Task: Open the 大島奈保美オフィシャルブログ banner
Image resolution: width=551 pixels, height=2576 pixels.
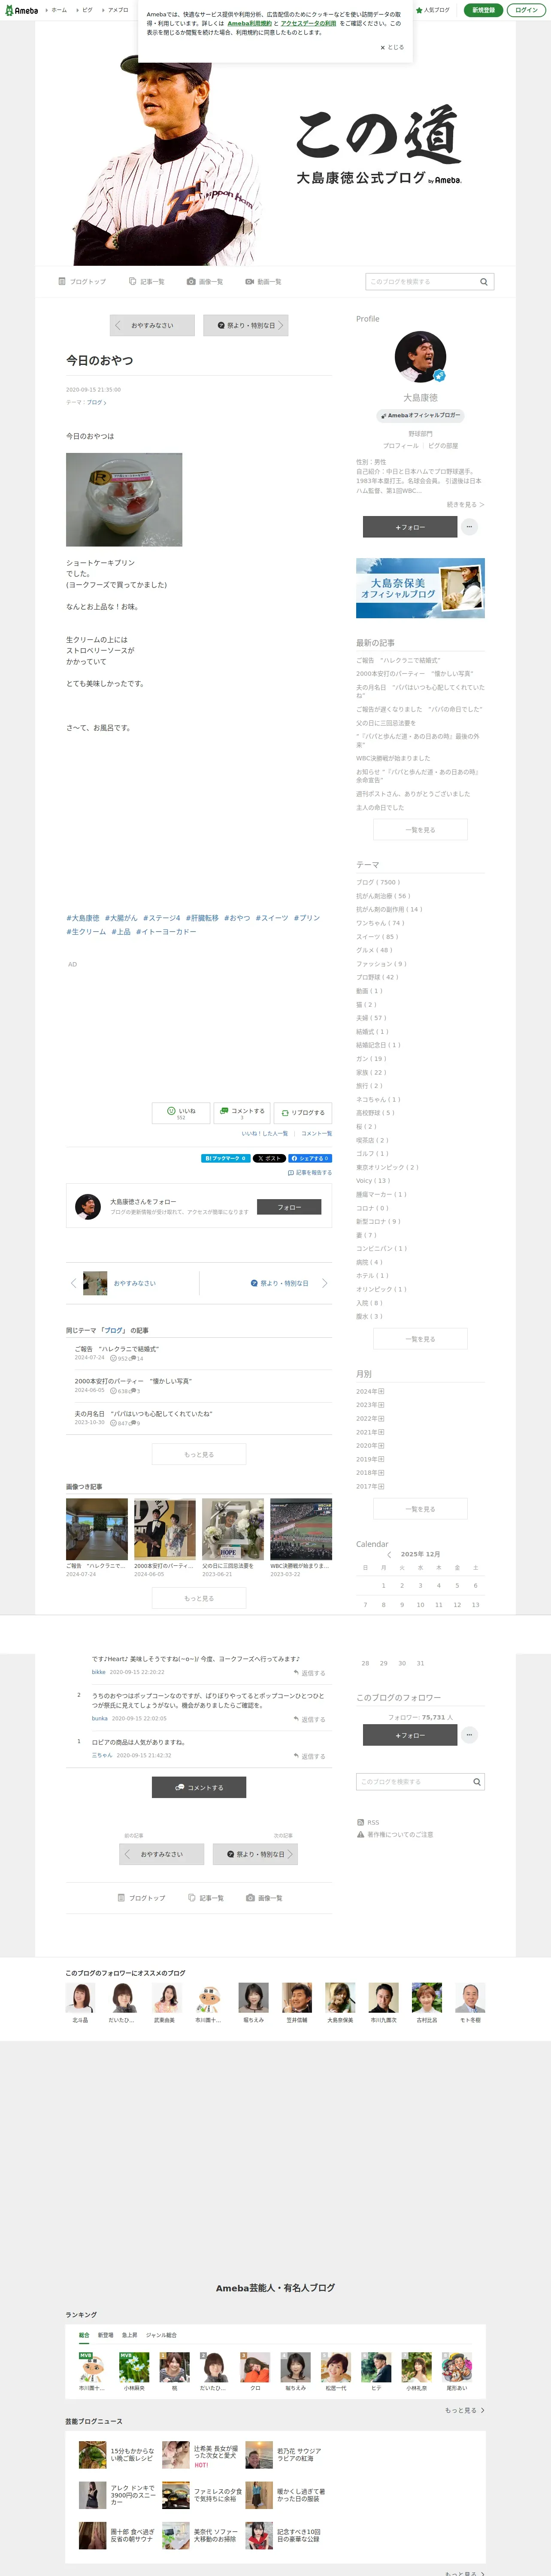Action: click(420, 588)
